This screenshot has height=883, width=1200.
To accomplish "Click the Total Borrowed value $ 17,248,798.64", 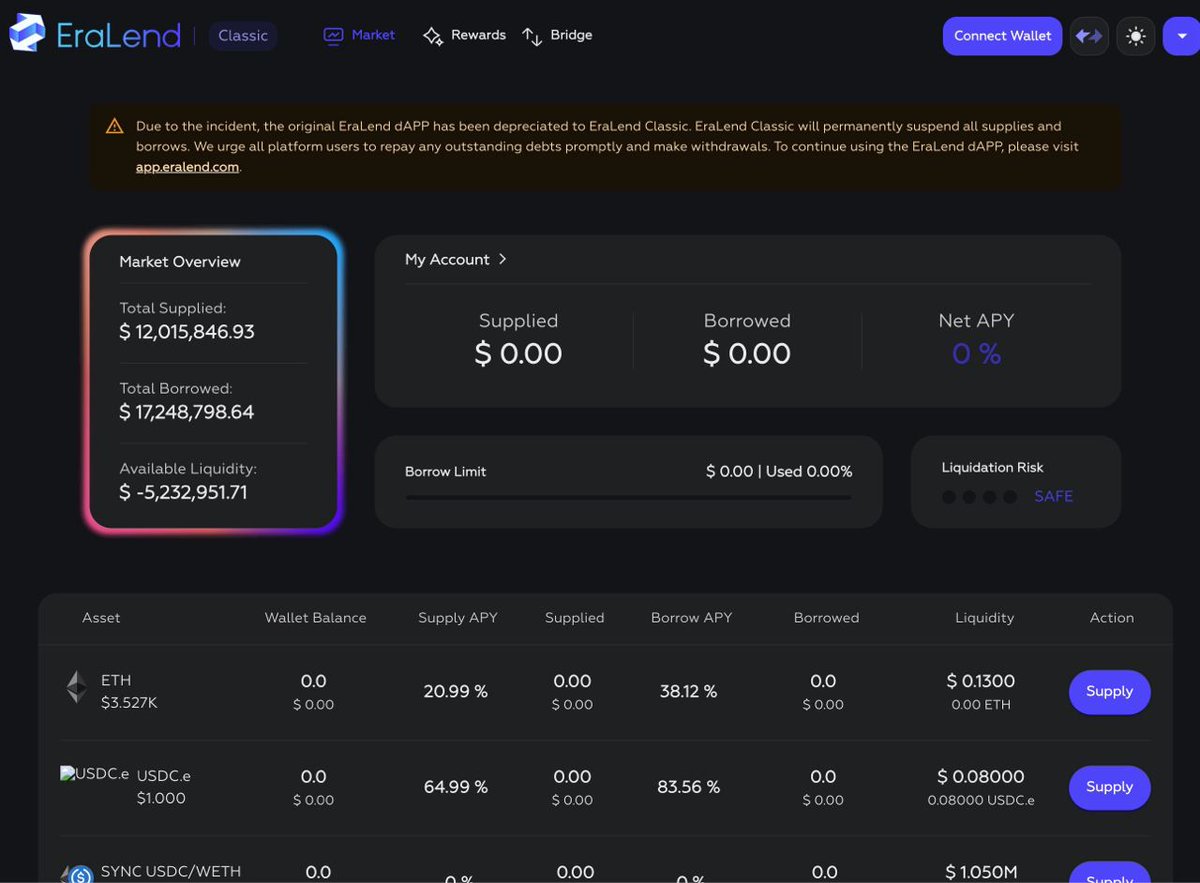I will point(187,412).
